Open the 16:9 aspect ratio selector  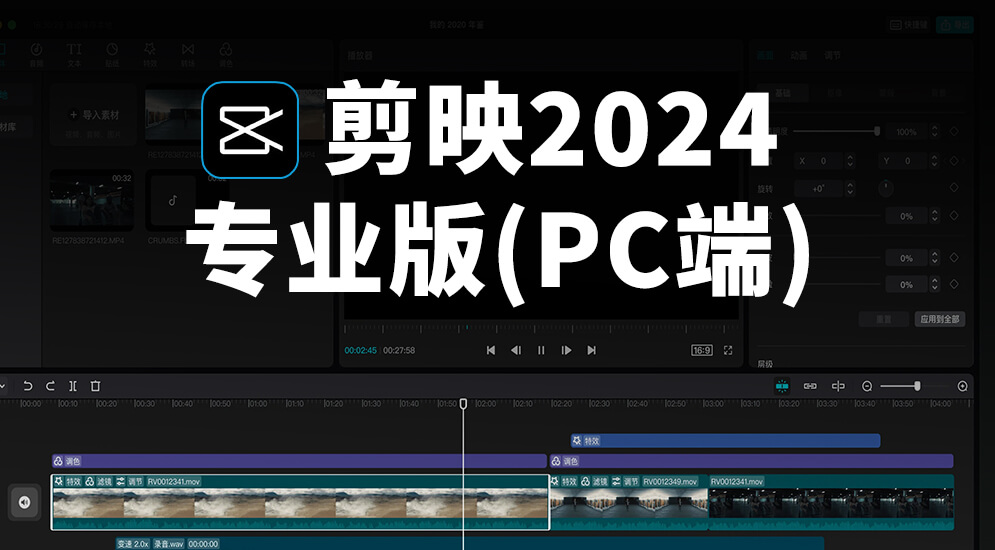pos(701,350)
